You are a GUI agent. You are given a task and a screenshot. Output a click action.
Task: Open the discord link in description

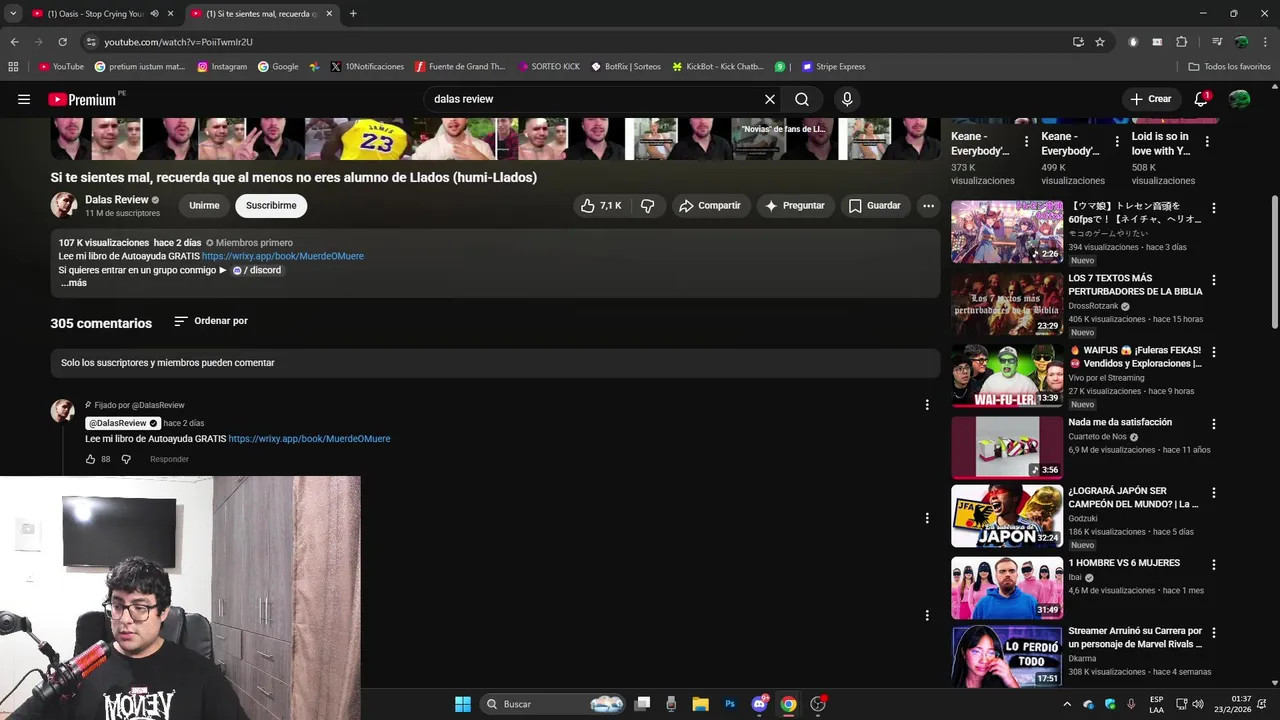(x=257, y=270)
